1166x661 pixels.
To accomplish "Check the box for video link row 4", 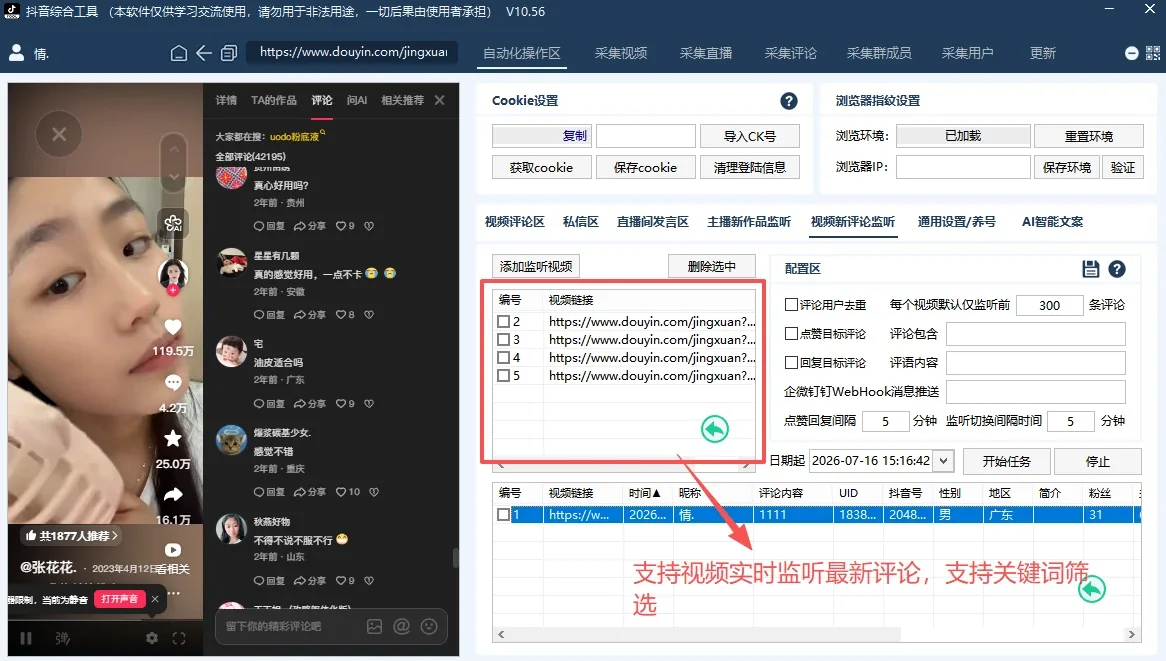I will click(x=503, y=358).
